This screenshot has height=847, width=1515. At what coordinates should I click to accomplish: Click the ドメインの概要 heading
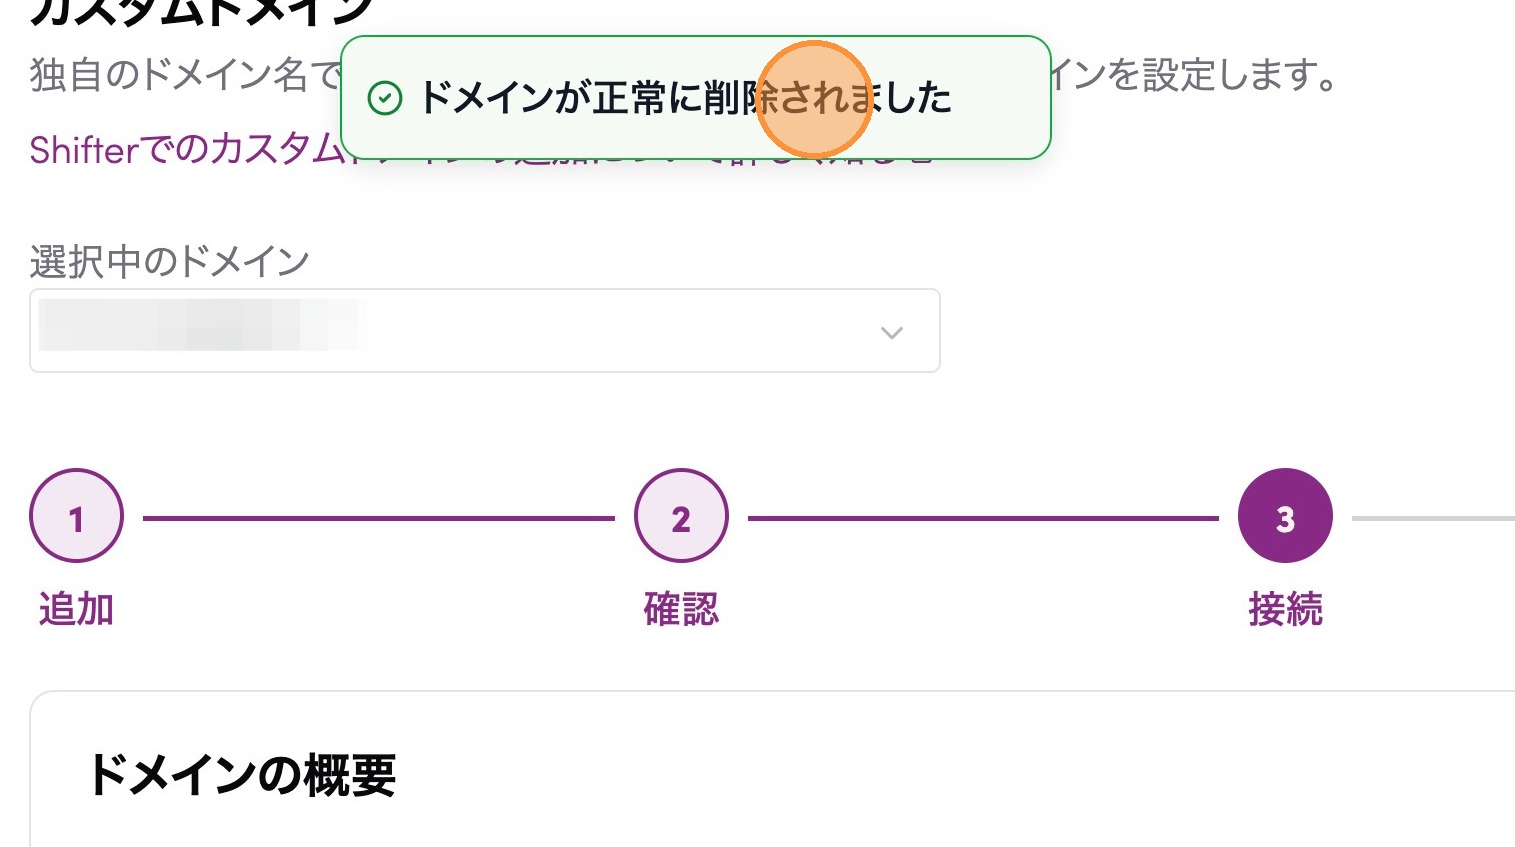[241, 775]
